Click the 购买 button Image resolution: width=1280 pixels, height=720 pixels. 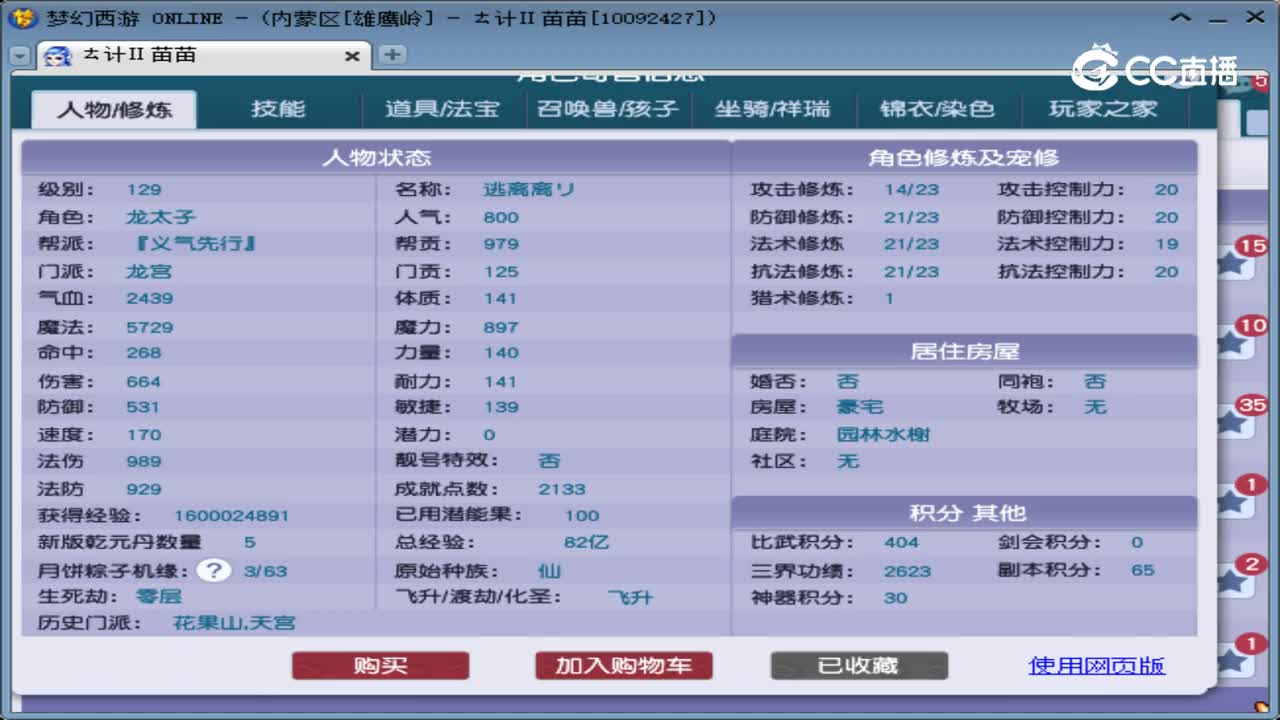pyautogui.click(x=381, y=665)
